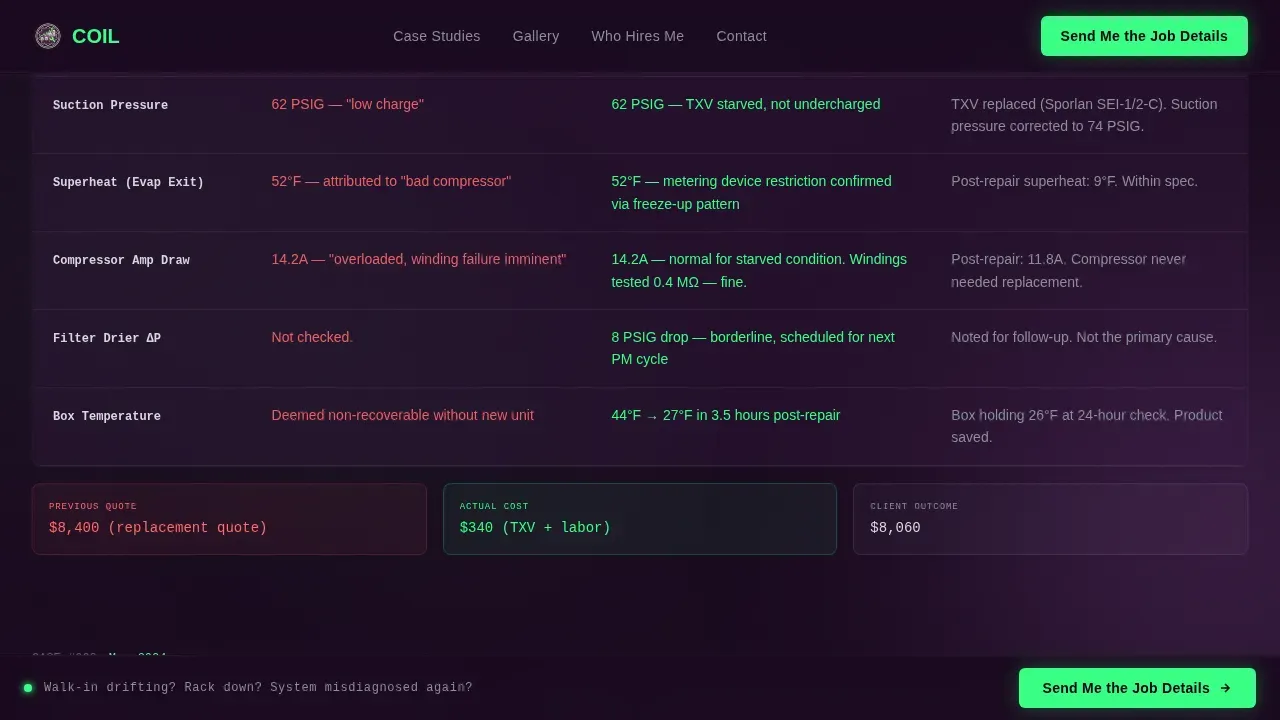The image size is (1280, 720).
Task: Select the Previous Quote $8,400 card
Action: pos(229,519)
